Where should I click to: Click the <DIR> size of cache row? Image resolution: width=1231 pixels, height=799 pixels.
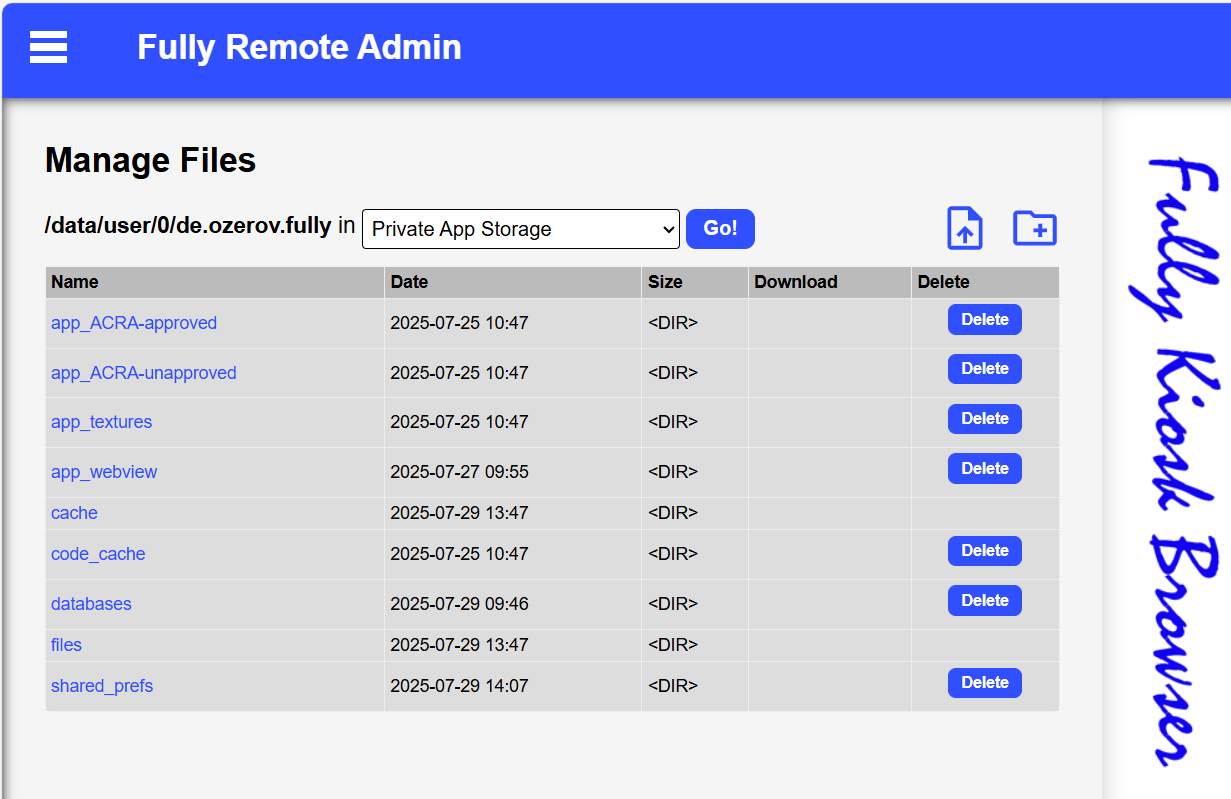pos(673,513)
